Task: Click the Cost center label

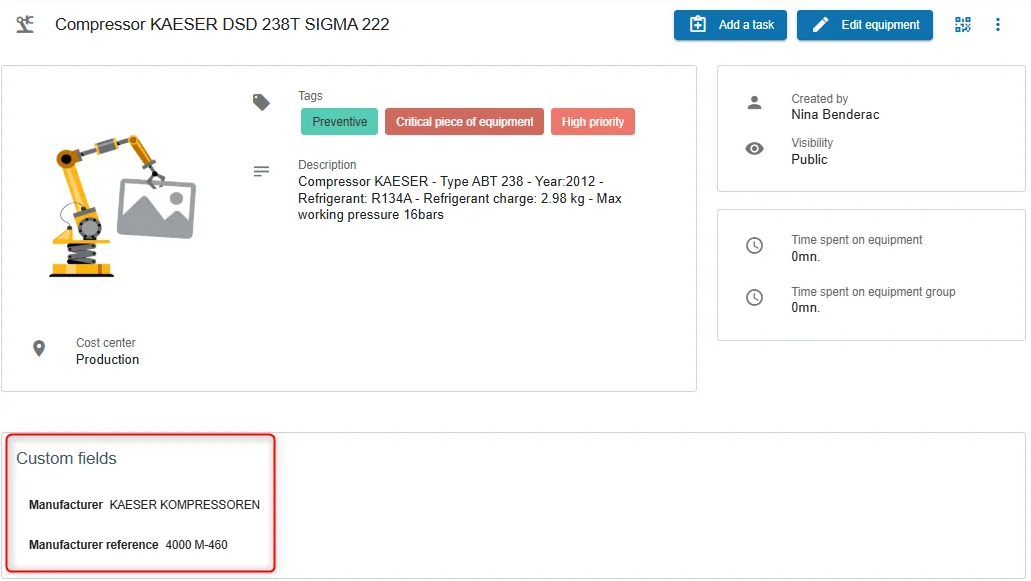Action: tap(106, 342)
